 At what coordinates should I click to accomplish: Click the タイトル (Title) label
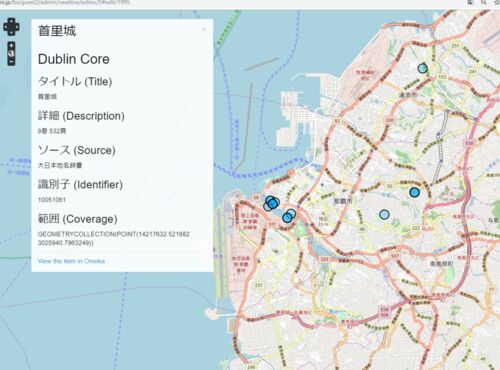coord(75,81)
